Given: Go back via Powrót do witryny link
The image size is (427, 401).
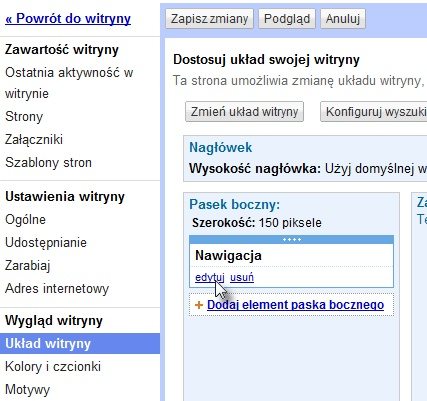Looking at the screenshot, I should pyautogui.click(x=68, y=18).
